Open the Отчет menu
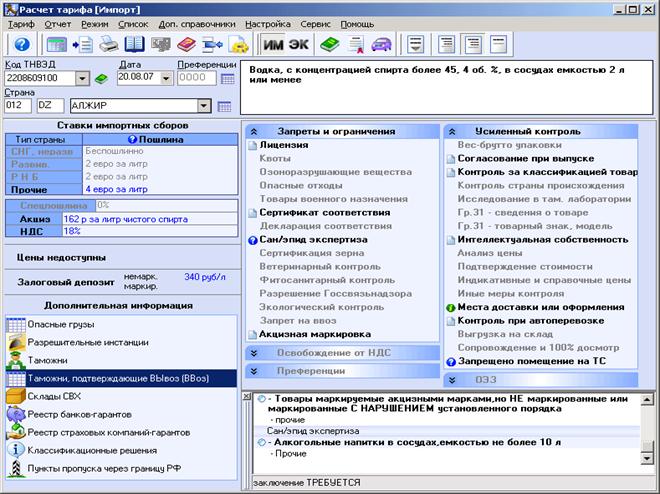 pyautogui.click(x=58, y=24)
